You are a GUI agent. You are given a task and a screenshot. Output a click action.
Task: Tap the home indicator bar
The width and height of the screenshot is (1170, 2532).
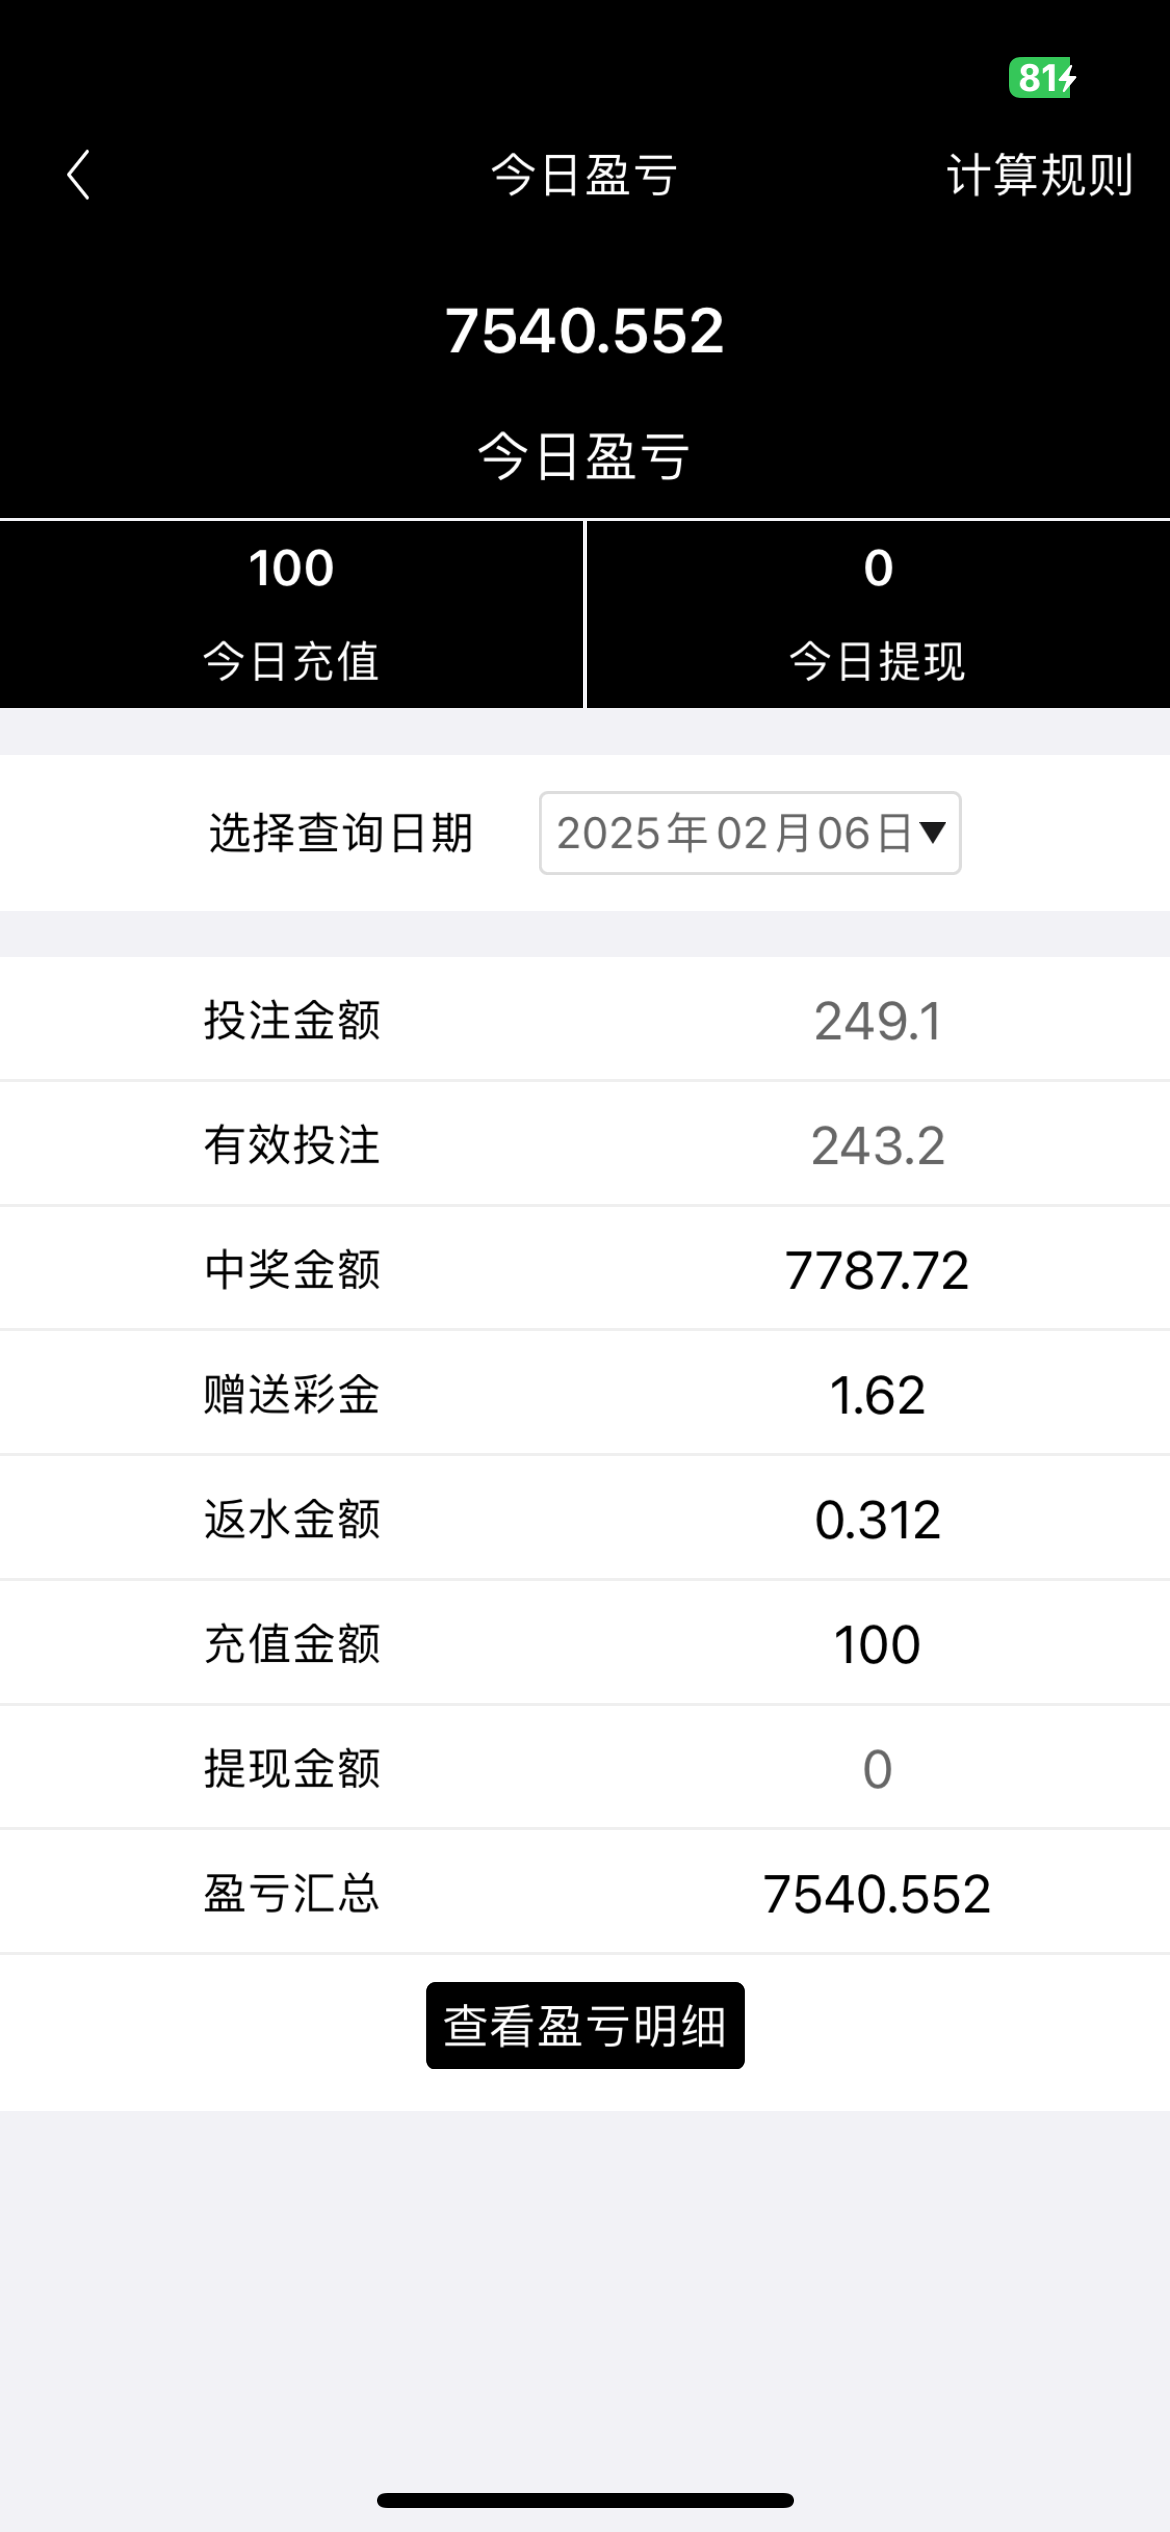(585, 2500)
